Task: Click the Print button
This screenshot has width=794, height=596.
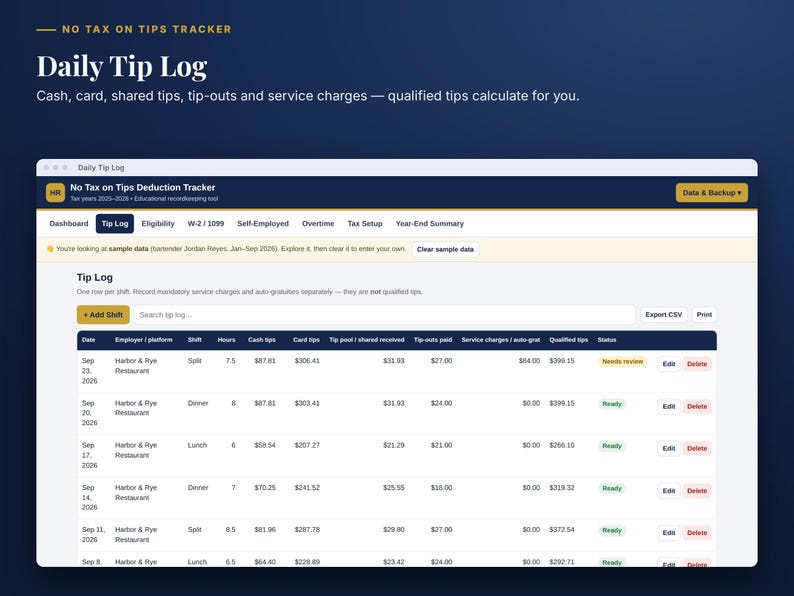Action: click(704, 314)
